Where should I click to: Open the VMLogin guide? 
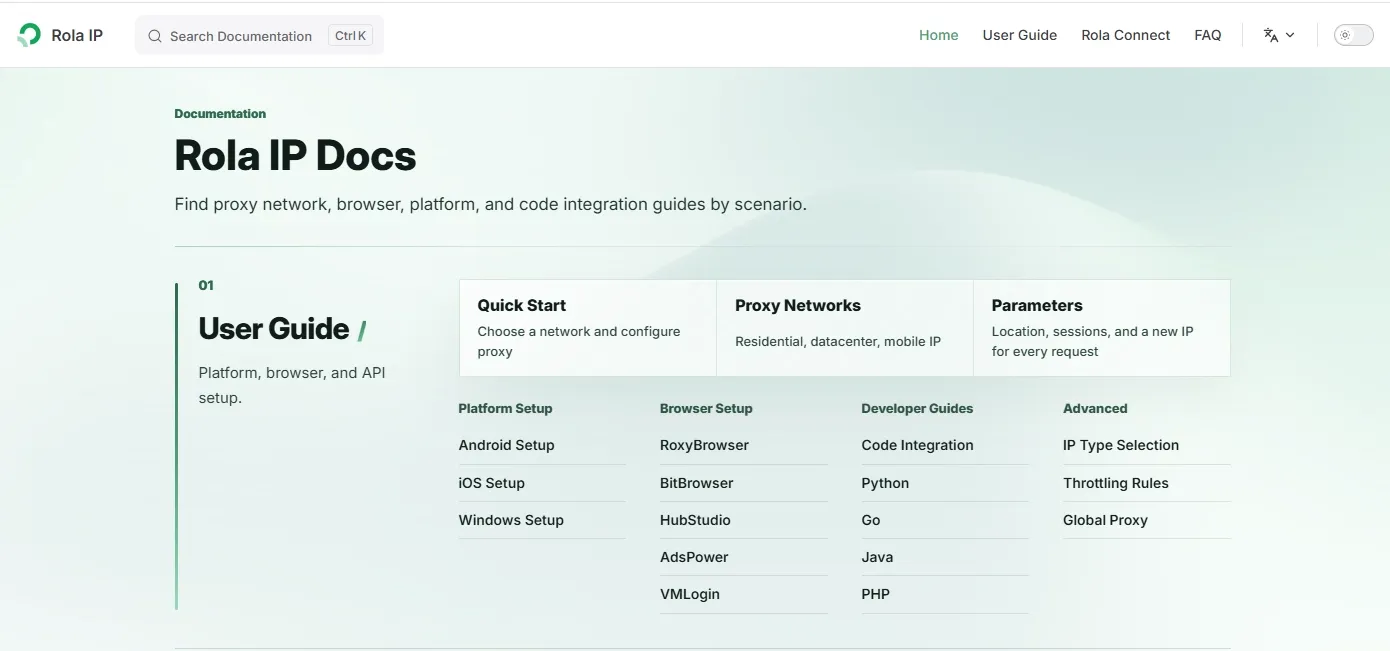point(690,594)
